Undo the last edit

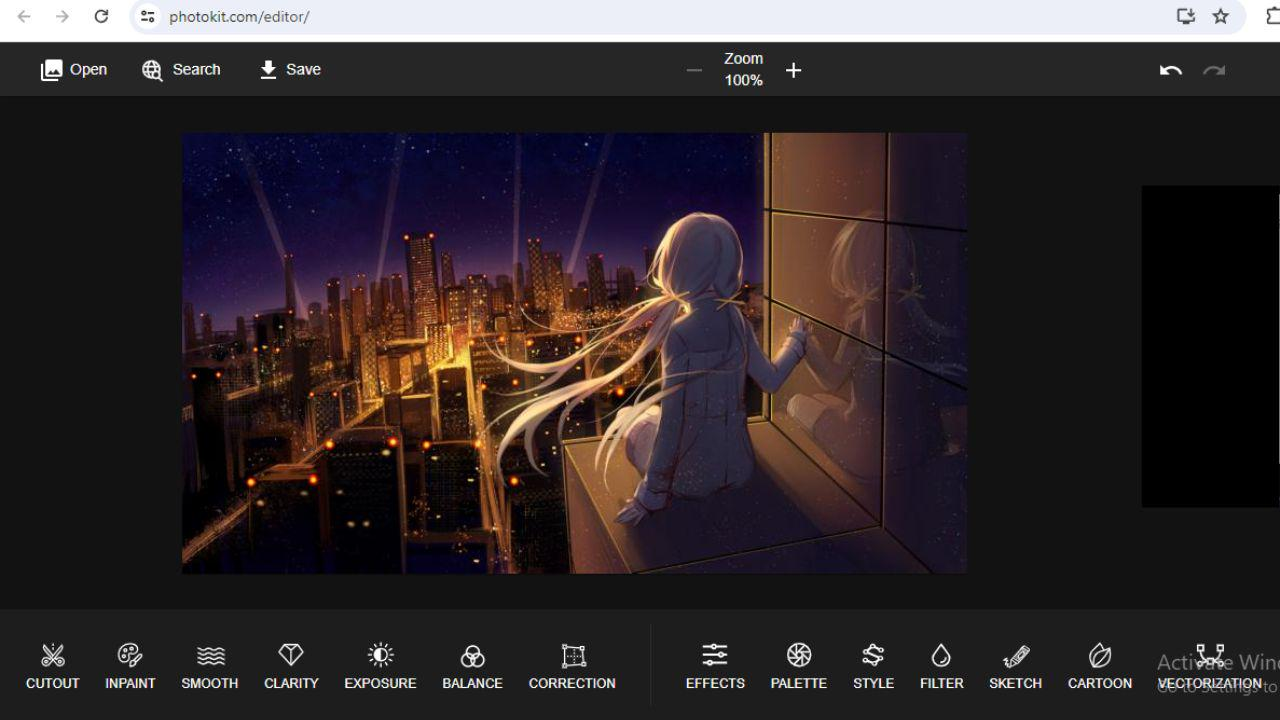[x=1170, y=69]
